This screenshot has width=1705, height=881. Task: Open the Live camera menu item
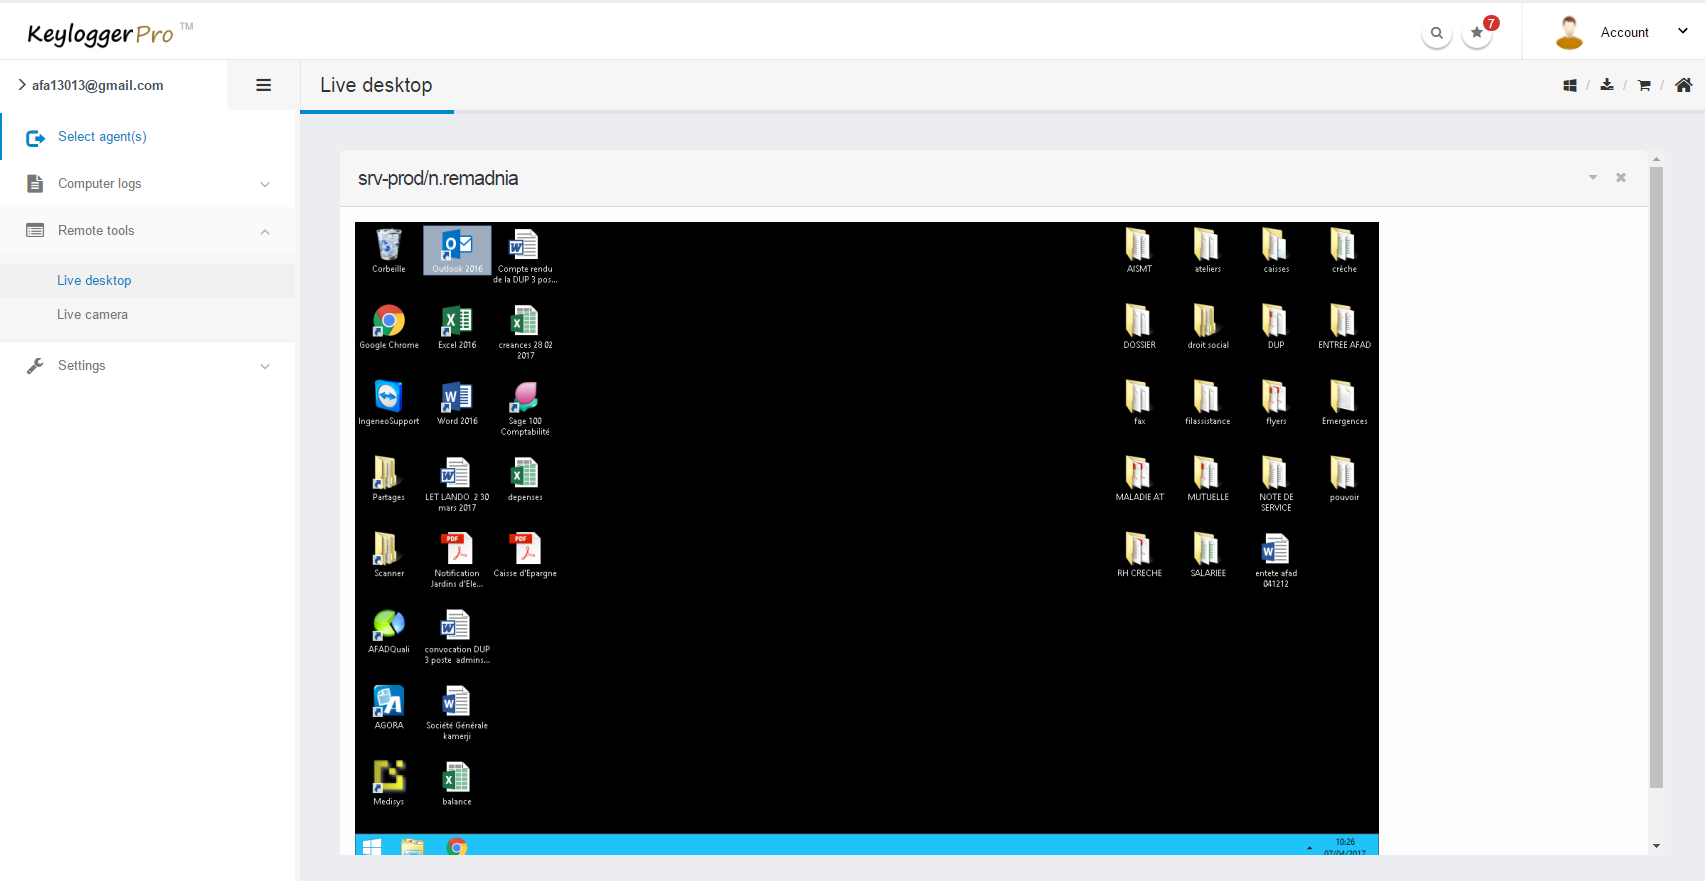[92, 315]
